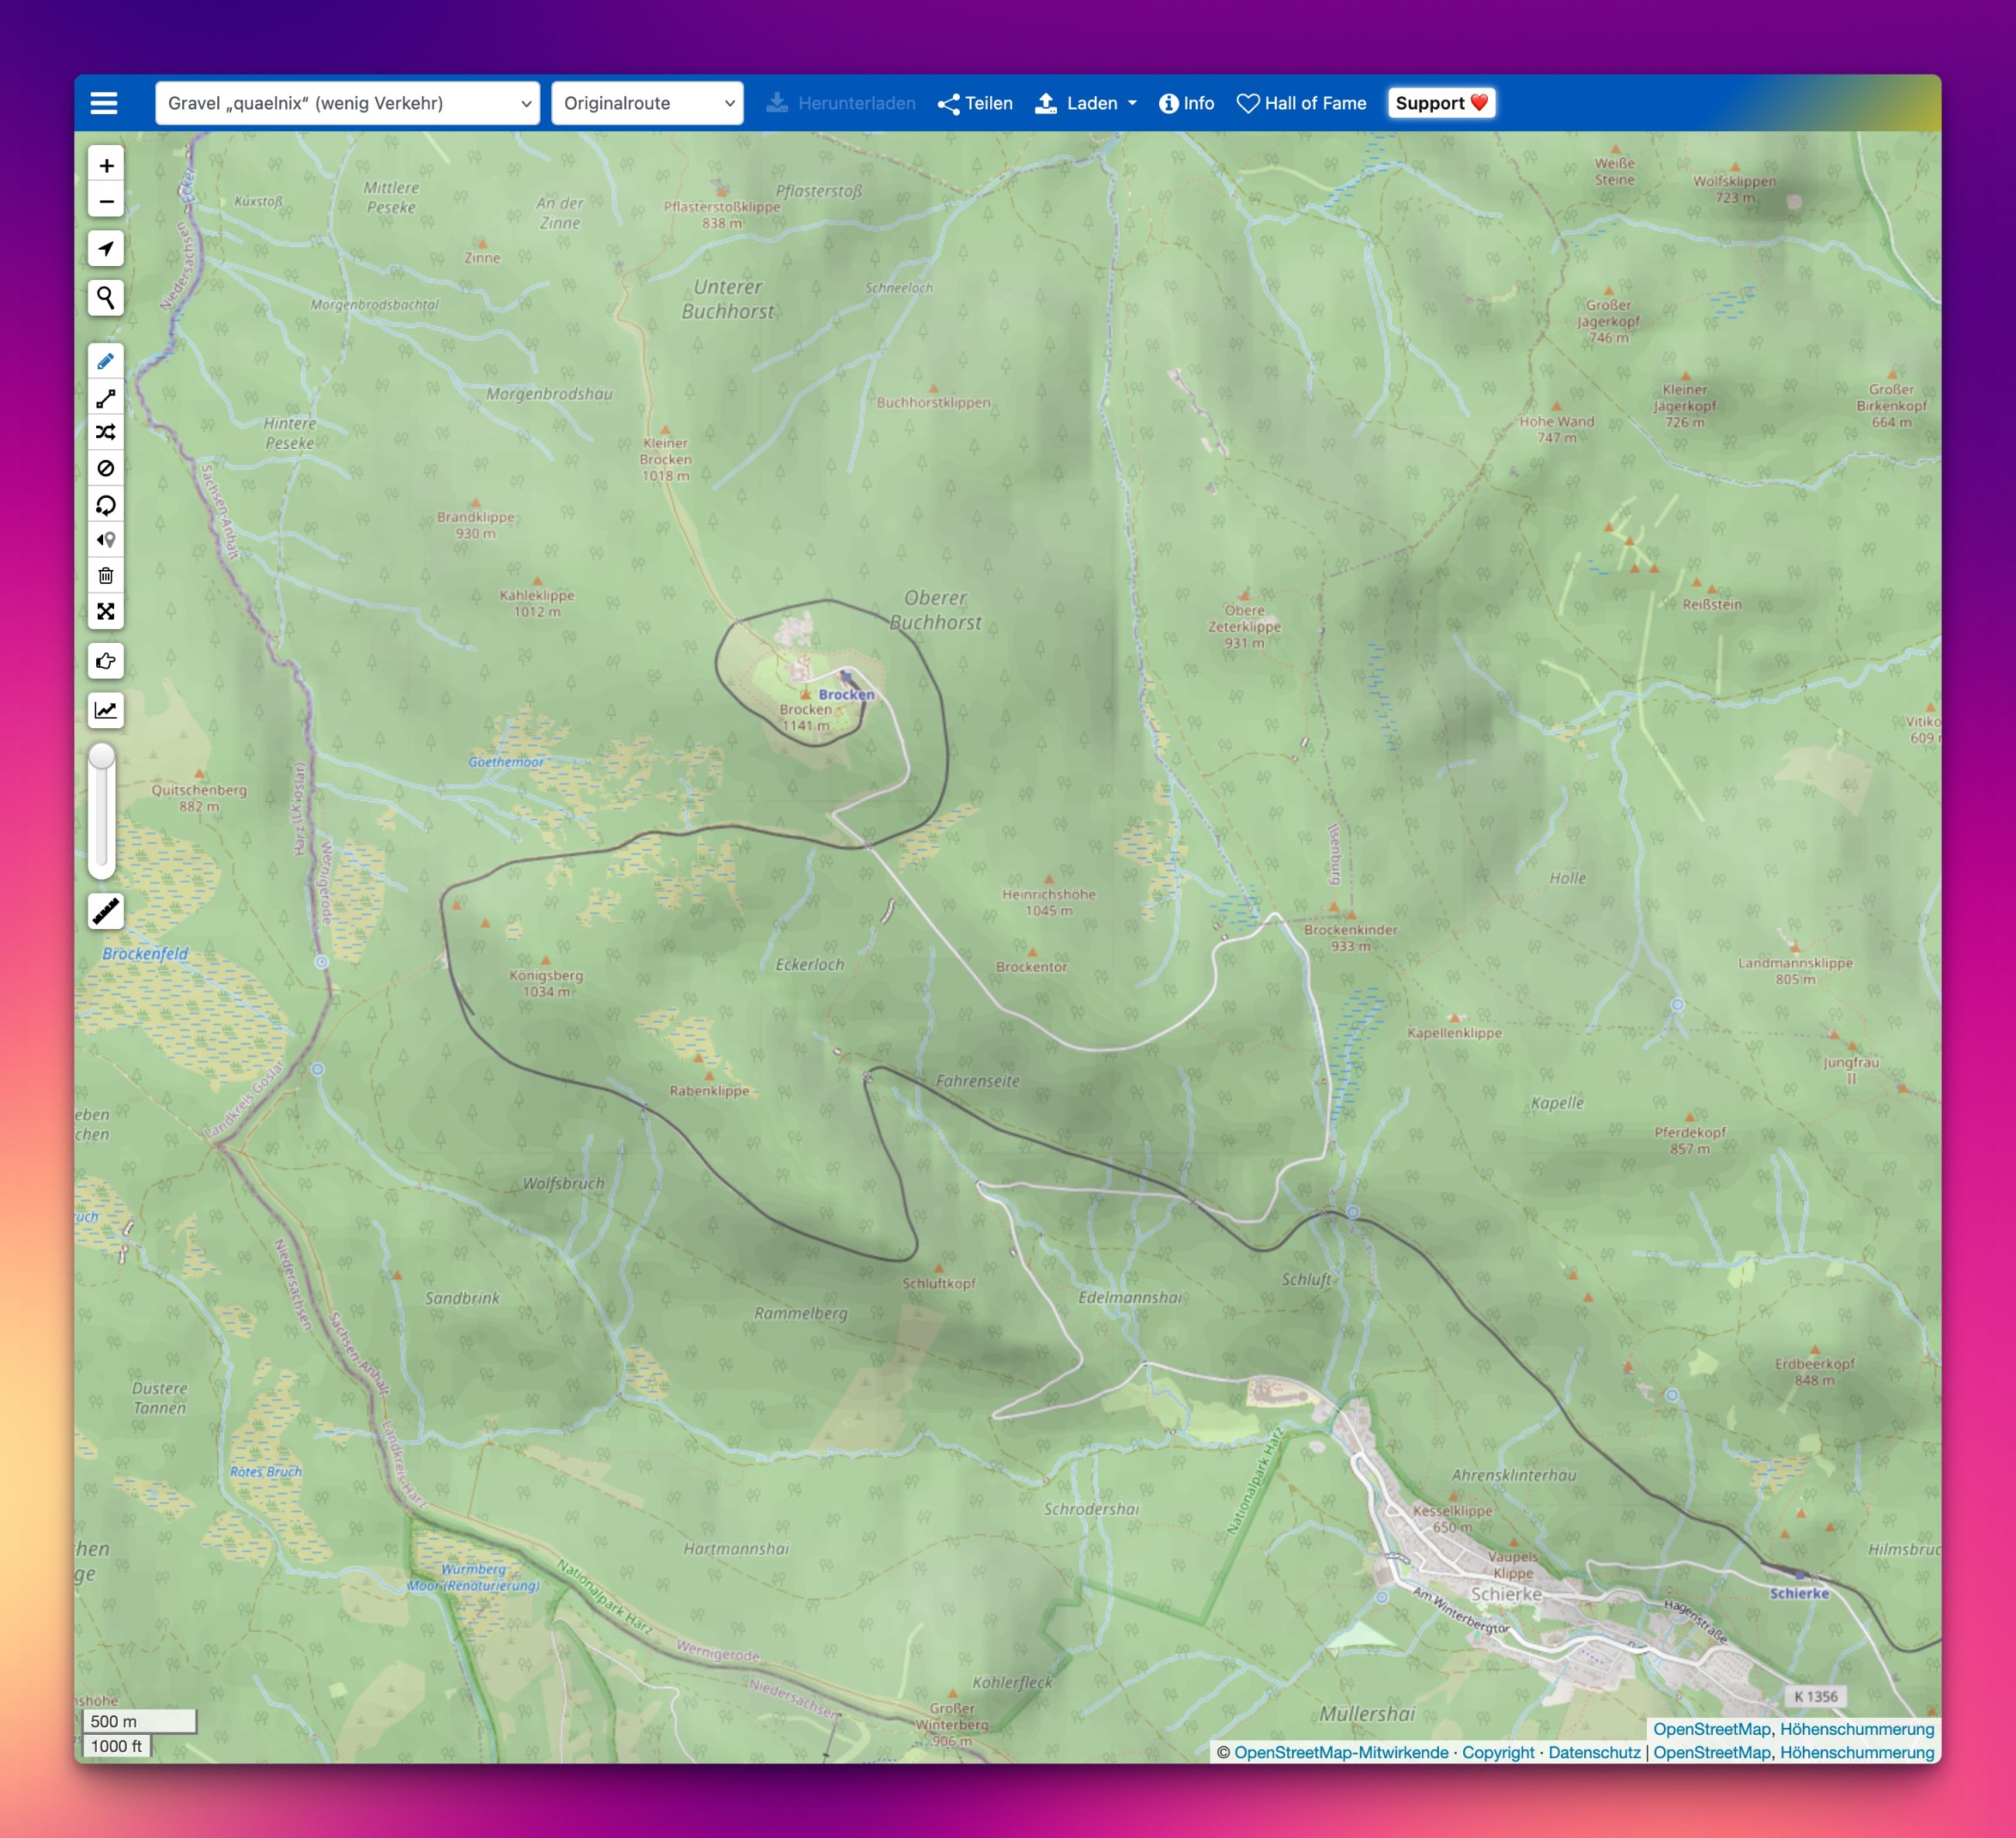Toggle the pencil route drawing mode
Image resolution: width=2016 pixels, height=1838 pixels.
click(x=106, y=361)
